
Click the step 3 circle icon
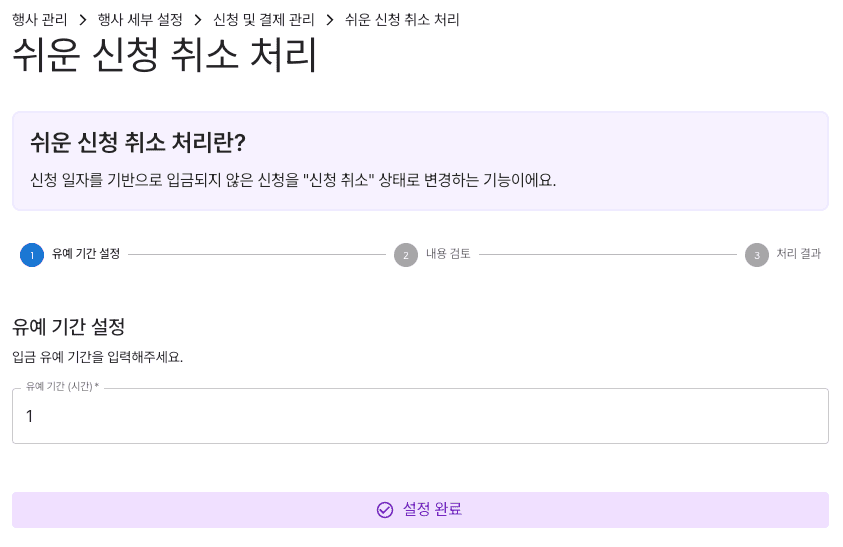(x=757, y=255)
